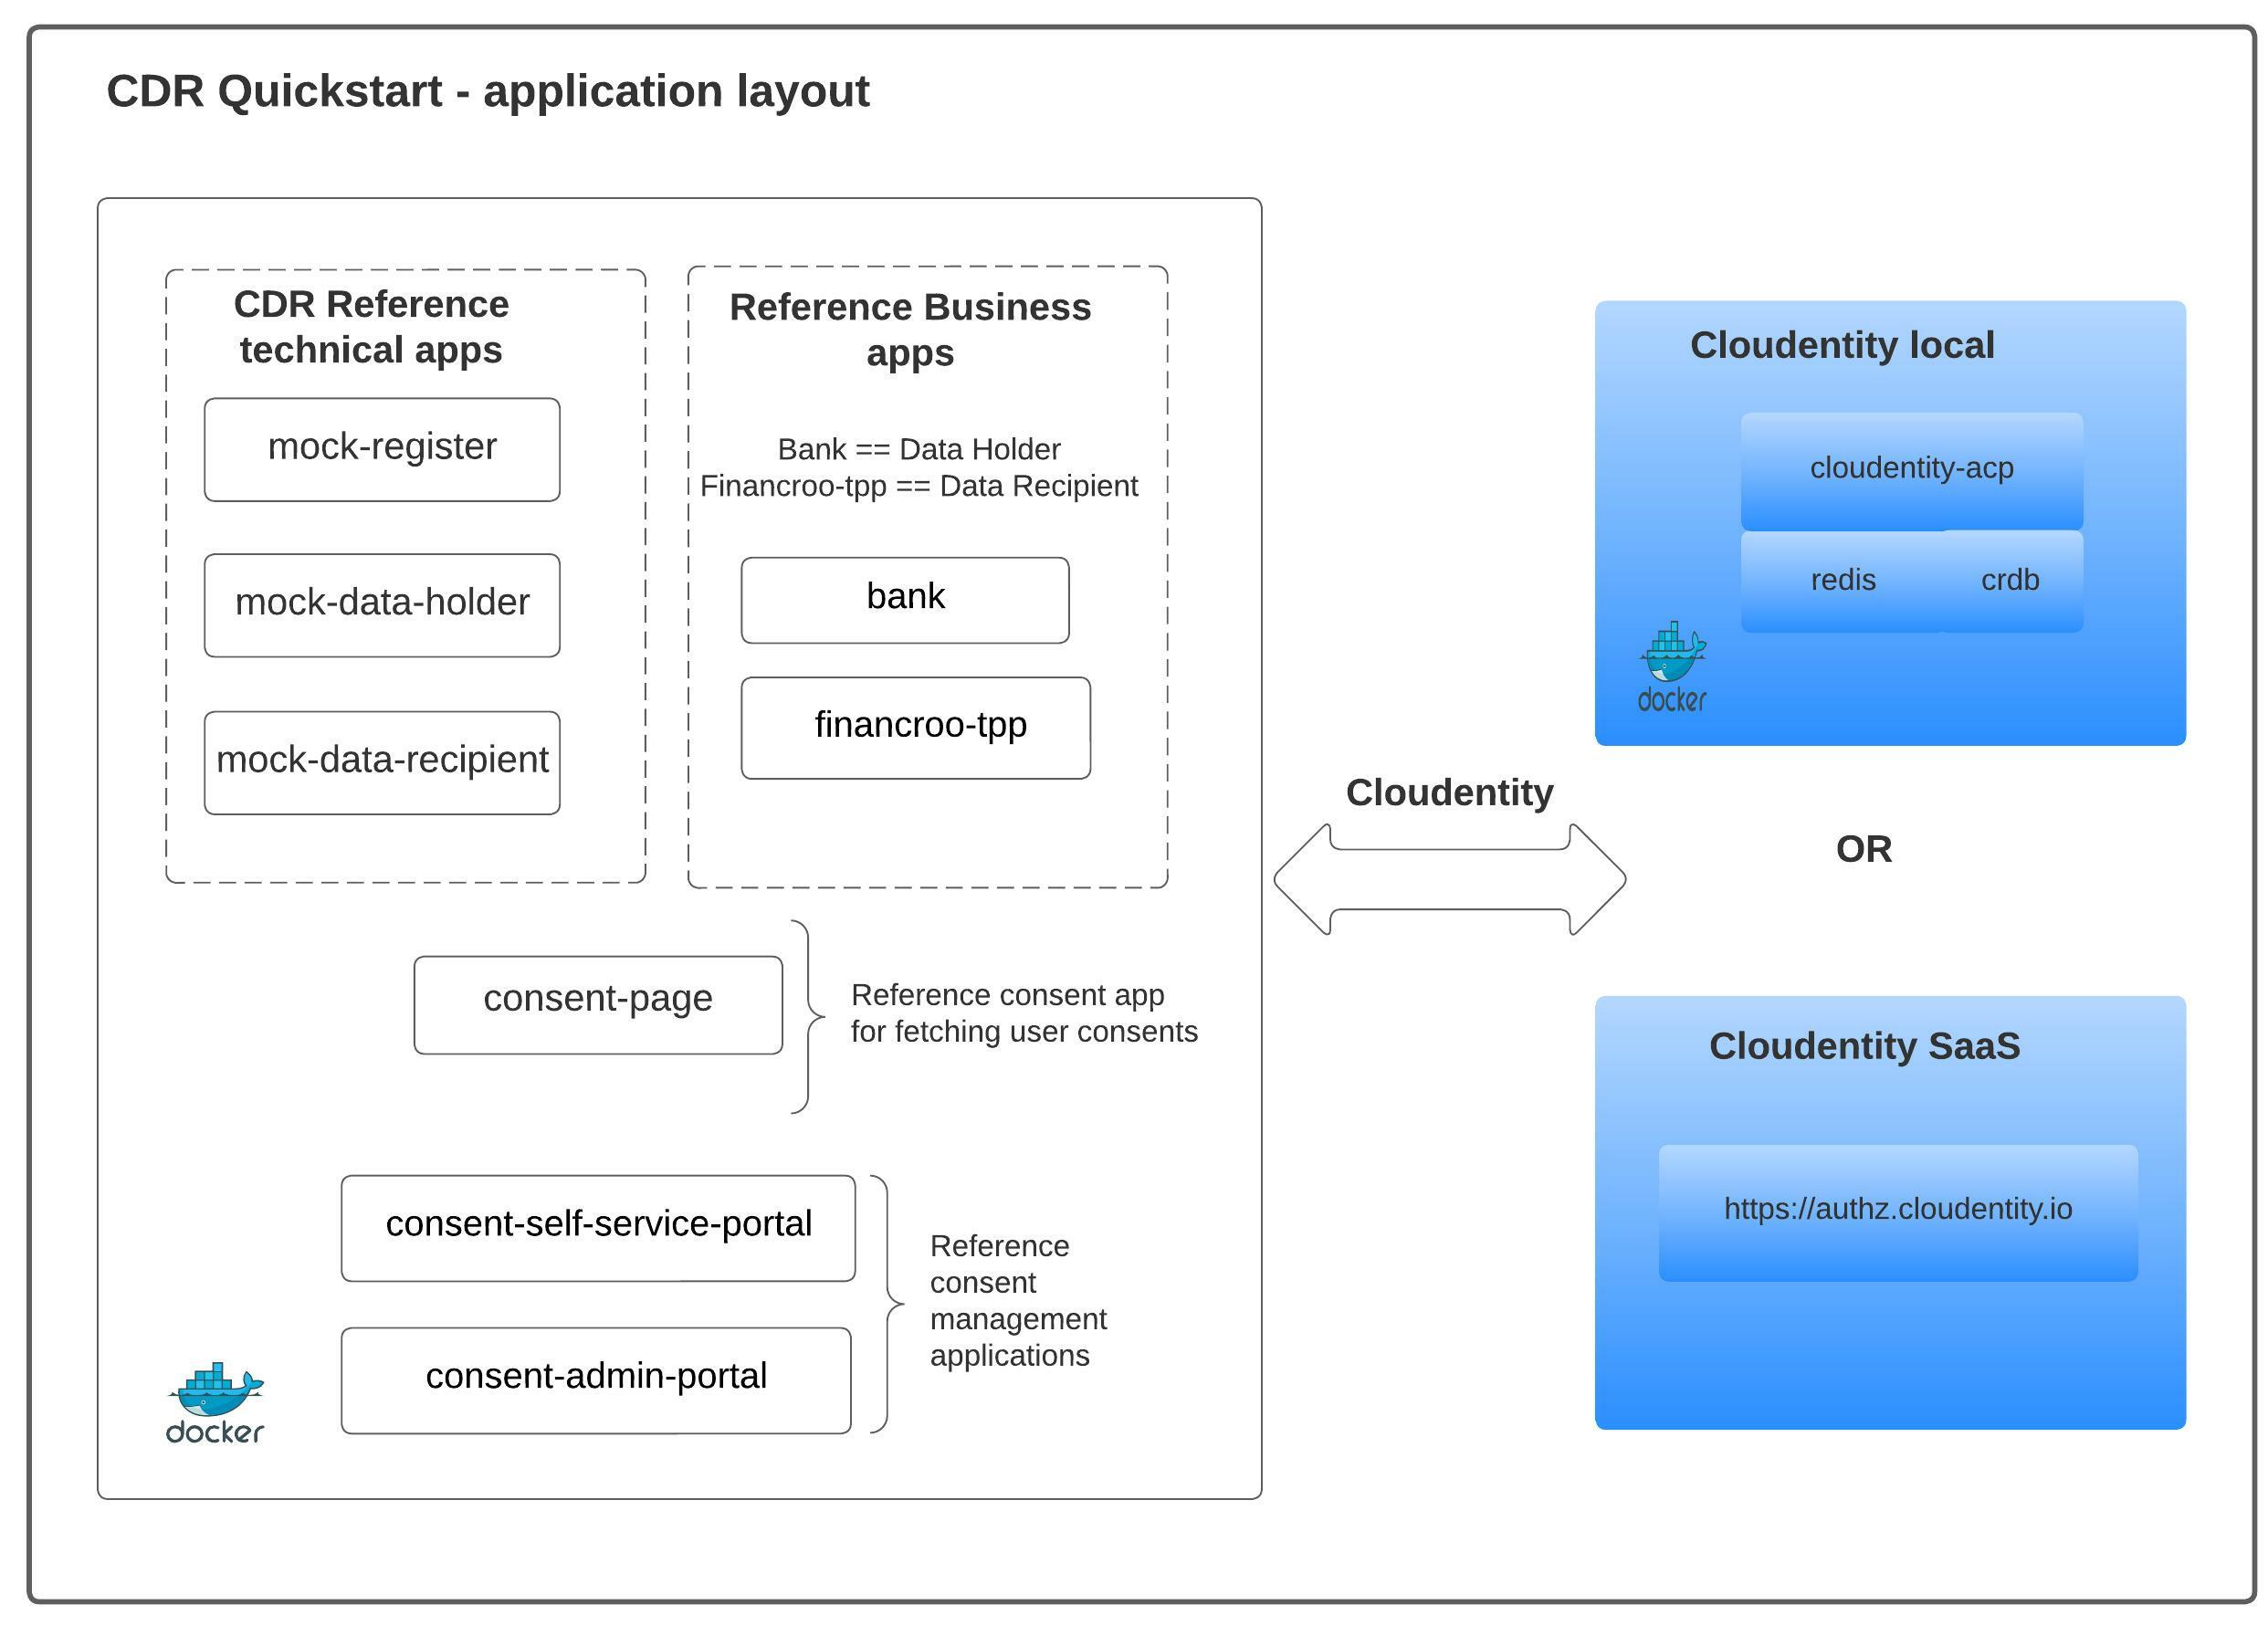This screenshot has width=2268, height=1626.
Task: Click the 'Cloudentity SaaS' heading
Action: point(1864,1046)
